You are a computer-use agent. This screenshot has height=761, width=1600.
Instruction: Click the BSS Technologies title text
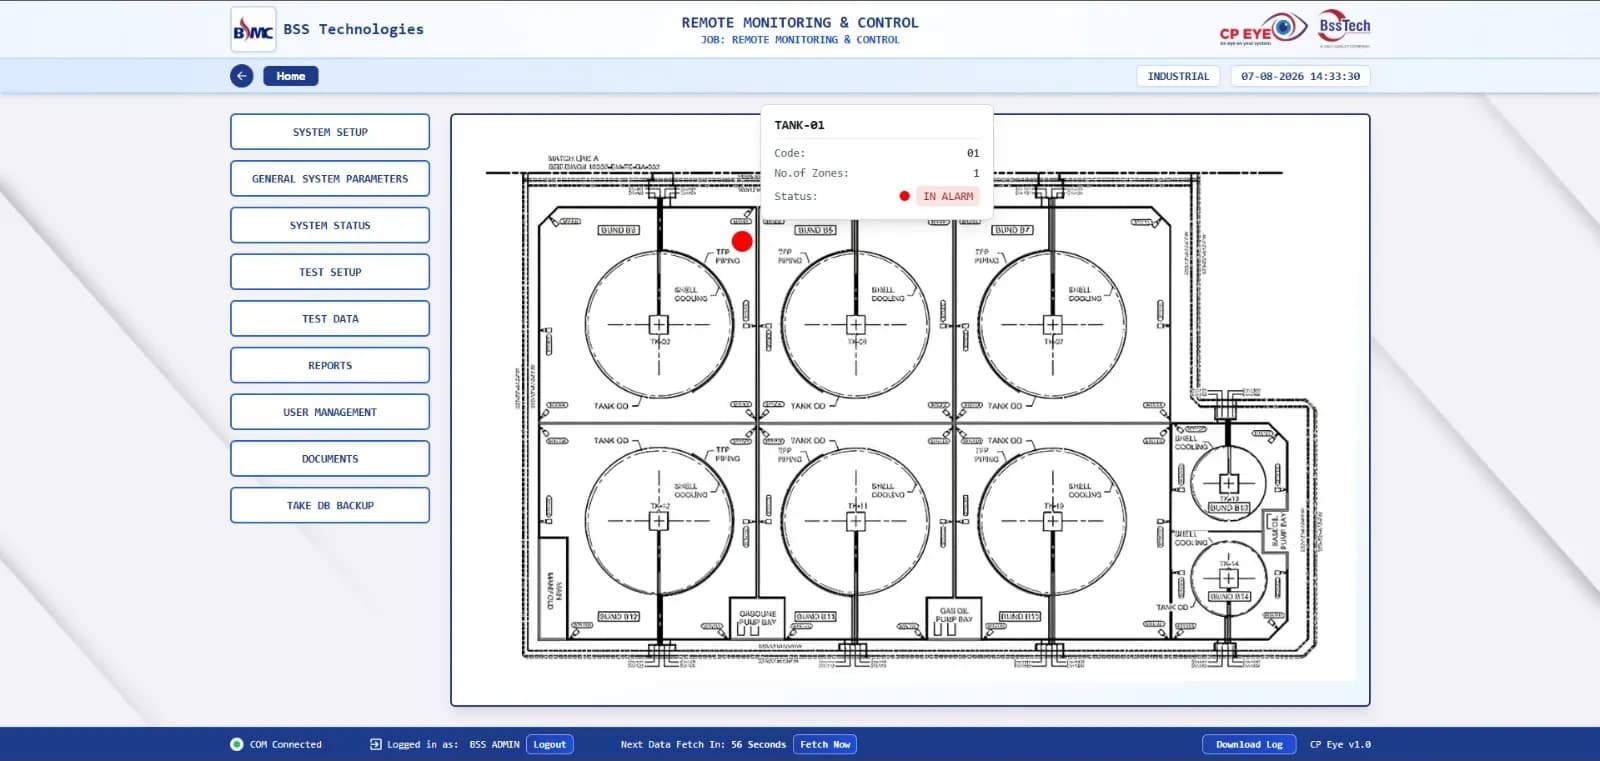(353, 29)
